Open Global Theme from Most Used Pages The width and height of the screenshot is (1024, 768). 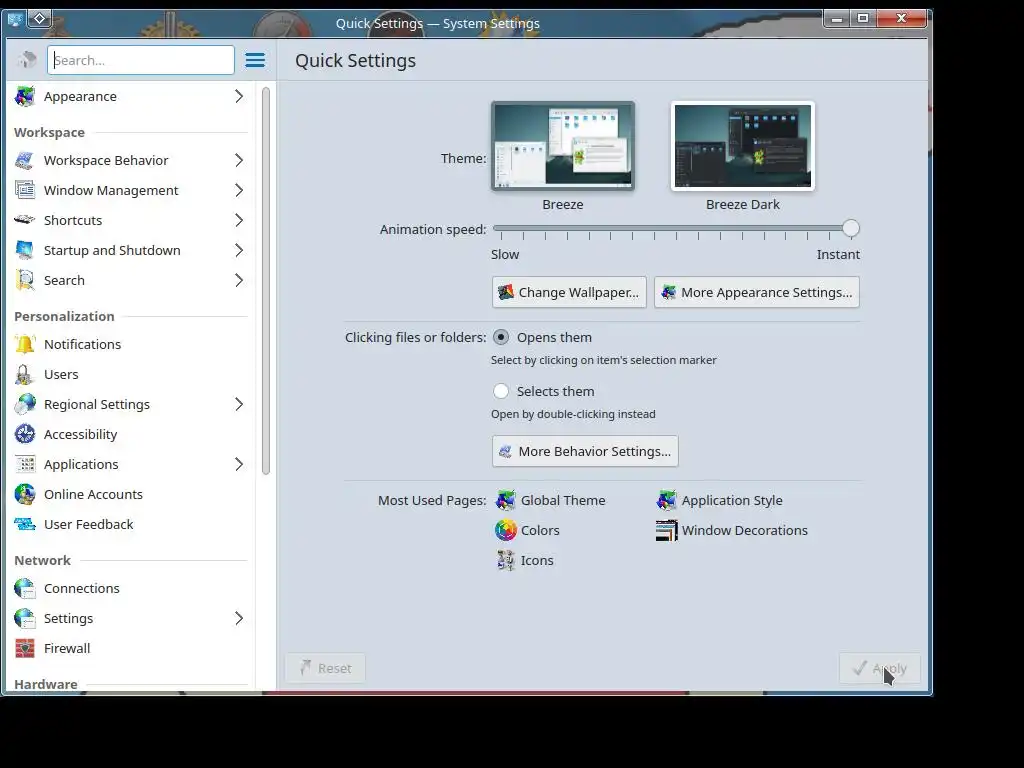pyautogui.click(x=550, y=501)
